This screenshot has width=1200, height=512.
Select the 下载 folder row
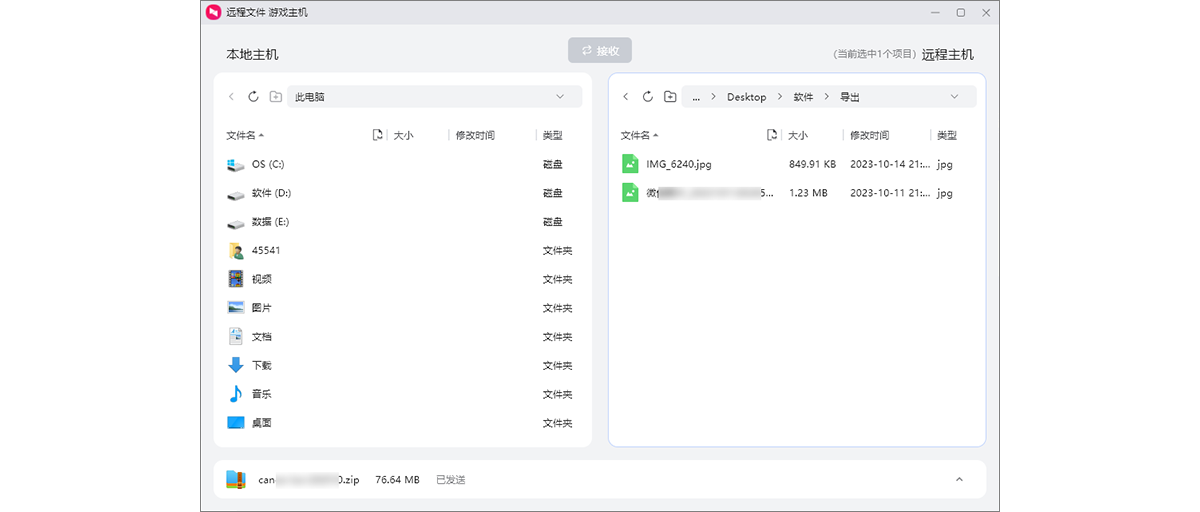coord(402,366)
